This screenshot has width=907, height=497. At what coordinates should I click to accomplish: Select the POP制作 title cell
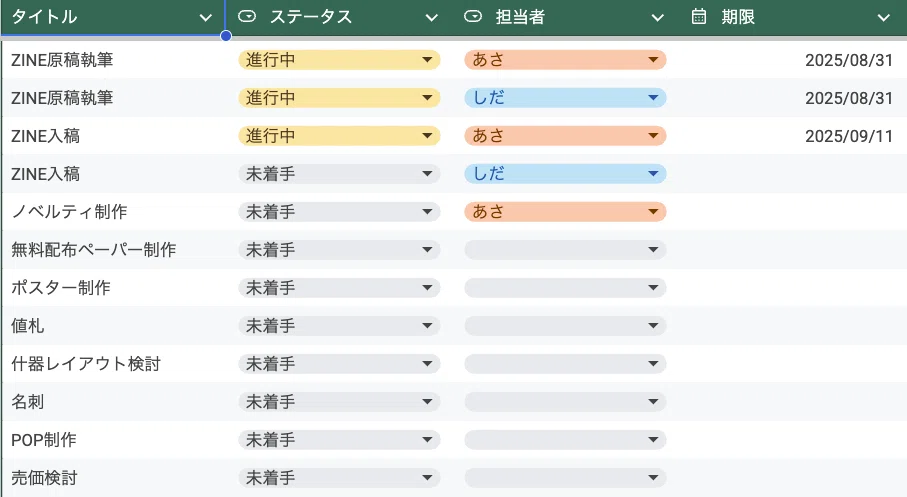click(113, 440)
